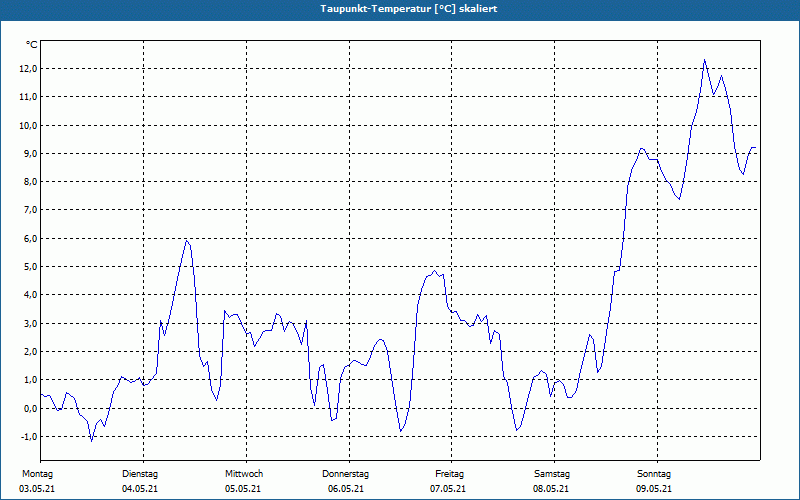Click the Tuesday peak near 6 °C
The width and height of the screenshot is (800, 500).
tap(187, 240)
